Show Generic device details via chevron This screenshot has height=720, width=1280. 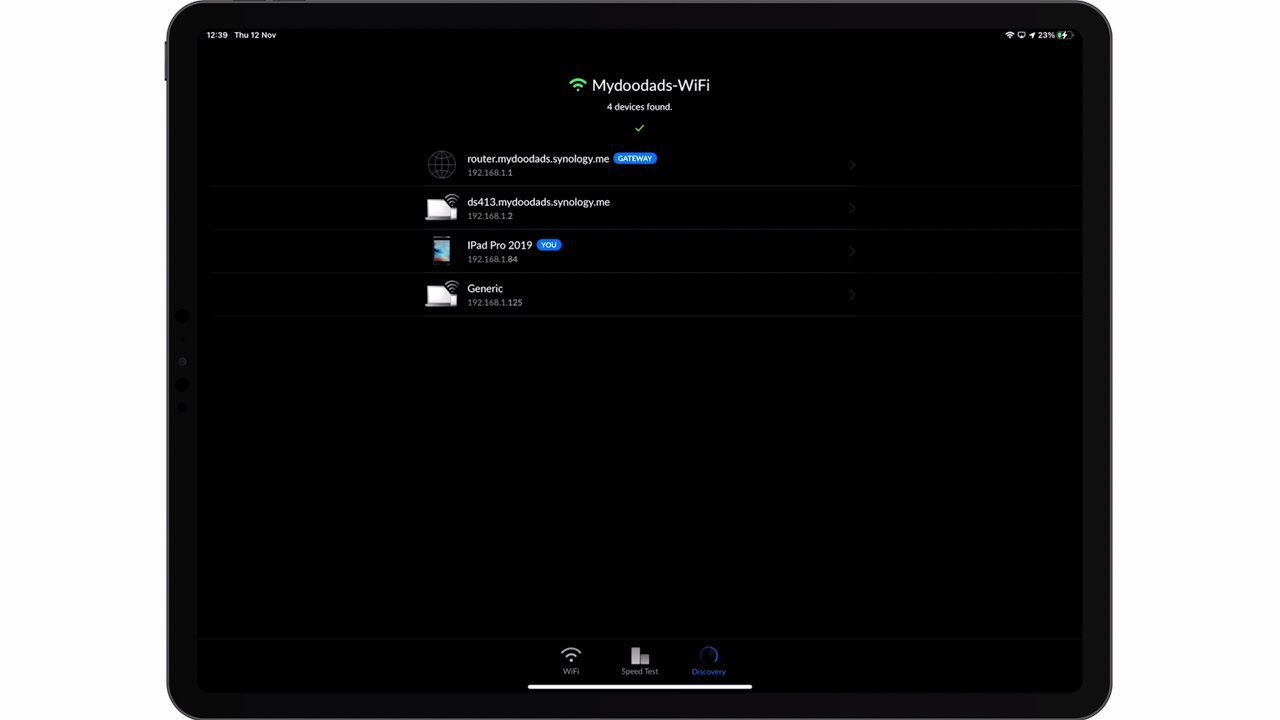click(x=852, y=294)
